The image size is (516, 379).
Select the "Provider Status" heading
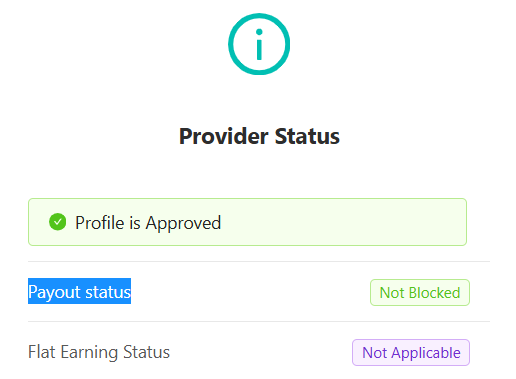pos(259,136)
